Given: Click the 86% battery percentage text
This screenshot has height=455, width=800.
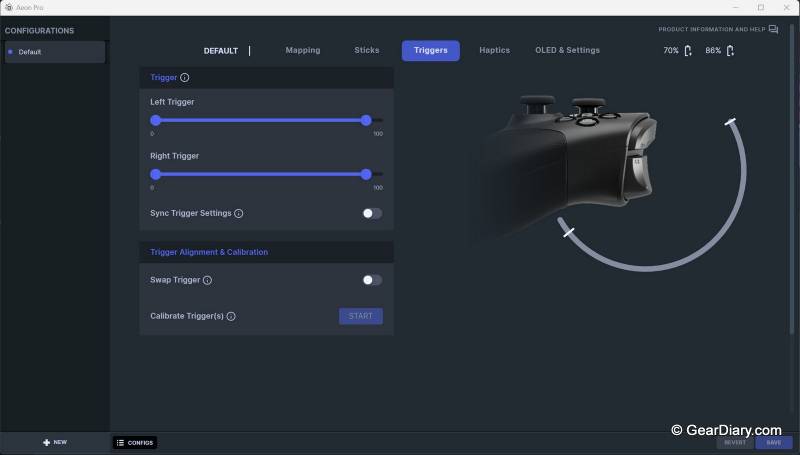Looking at the screenshot, I should (713, 50).
